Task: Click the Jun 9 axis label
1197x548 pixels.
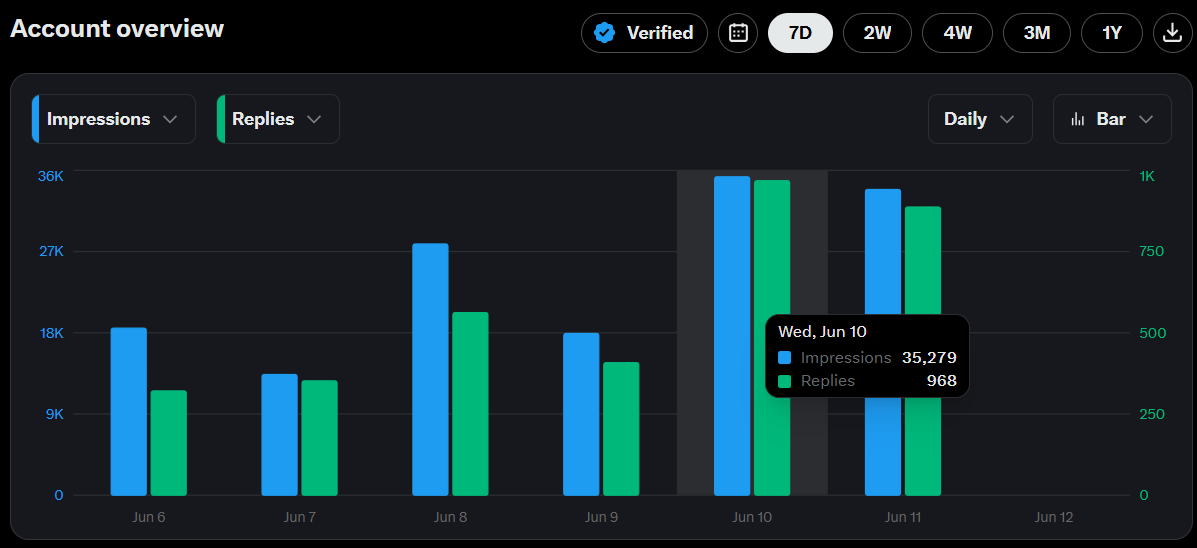Action: pos(602,517)
